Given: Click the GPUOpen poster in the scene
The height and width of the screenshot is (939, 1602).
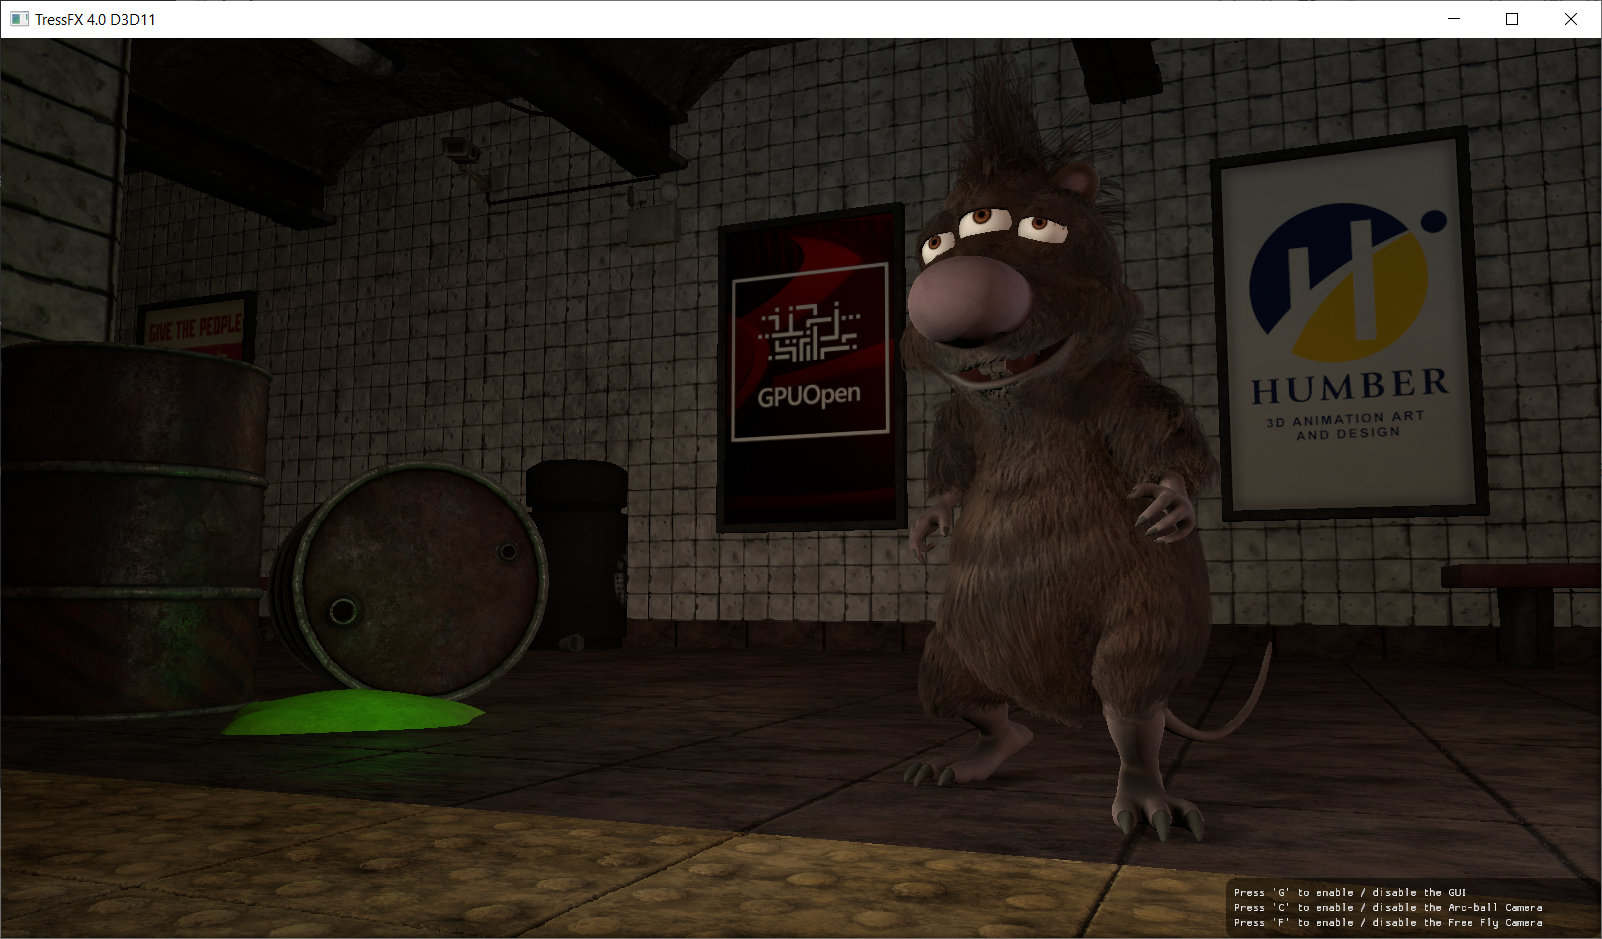Looking at the screenshot, I should click(811, 367).
